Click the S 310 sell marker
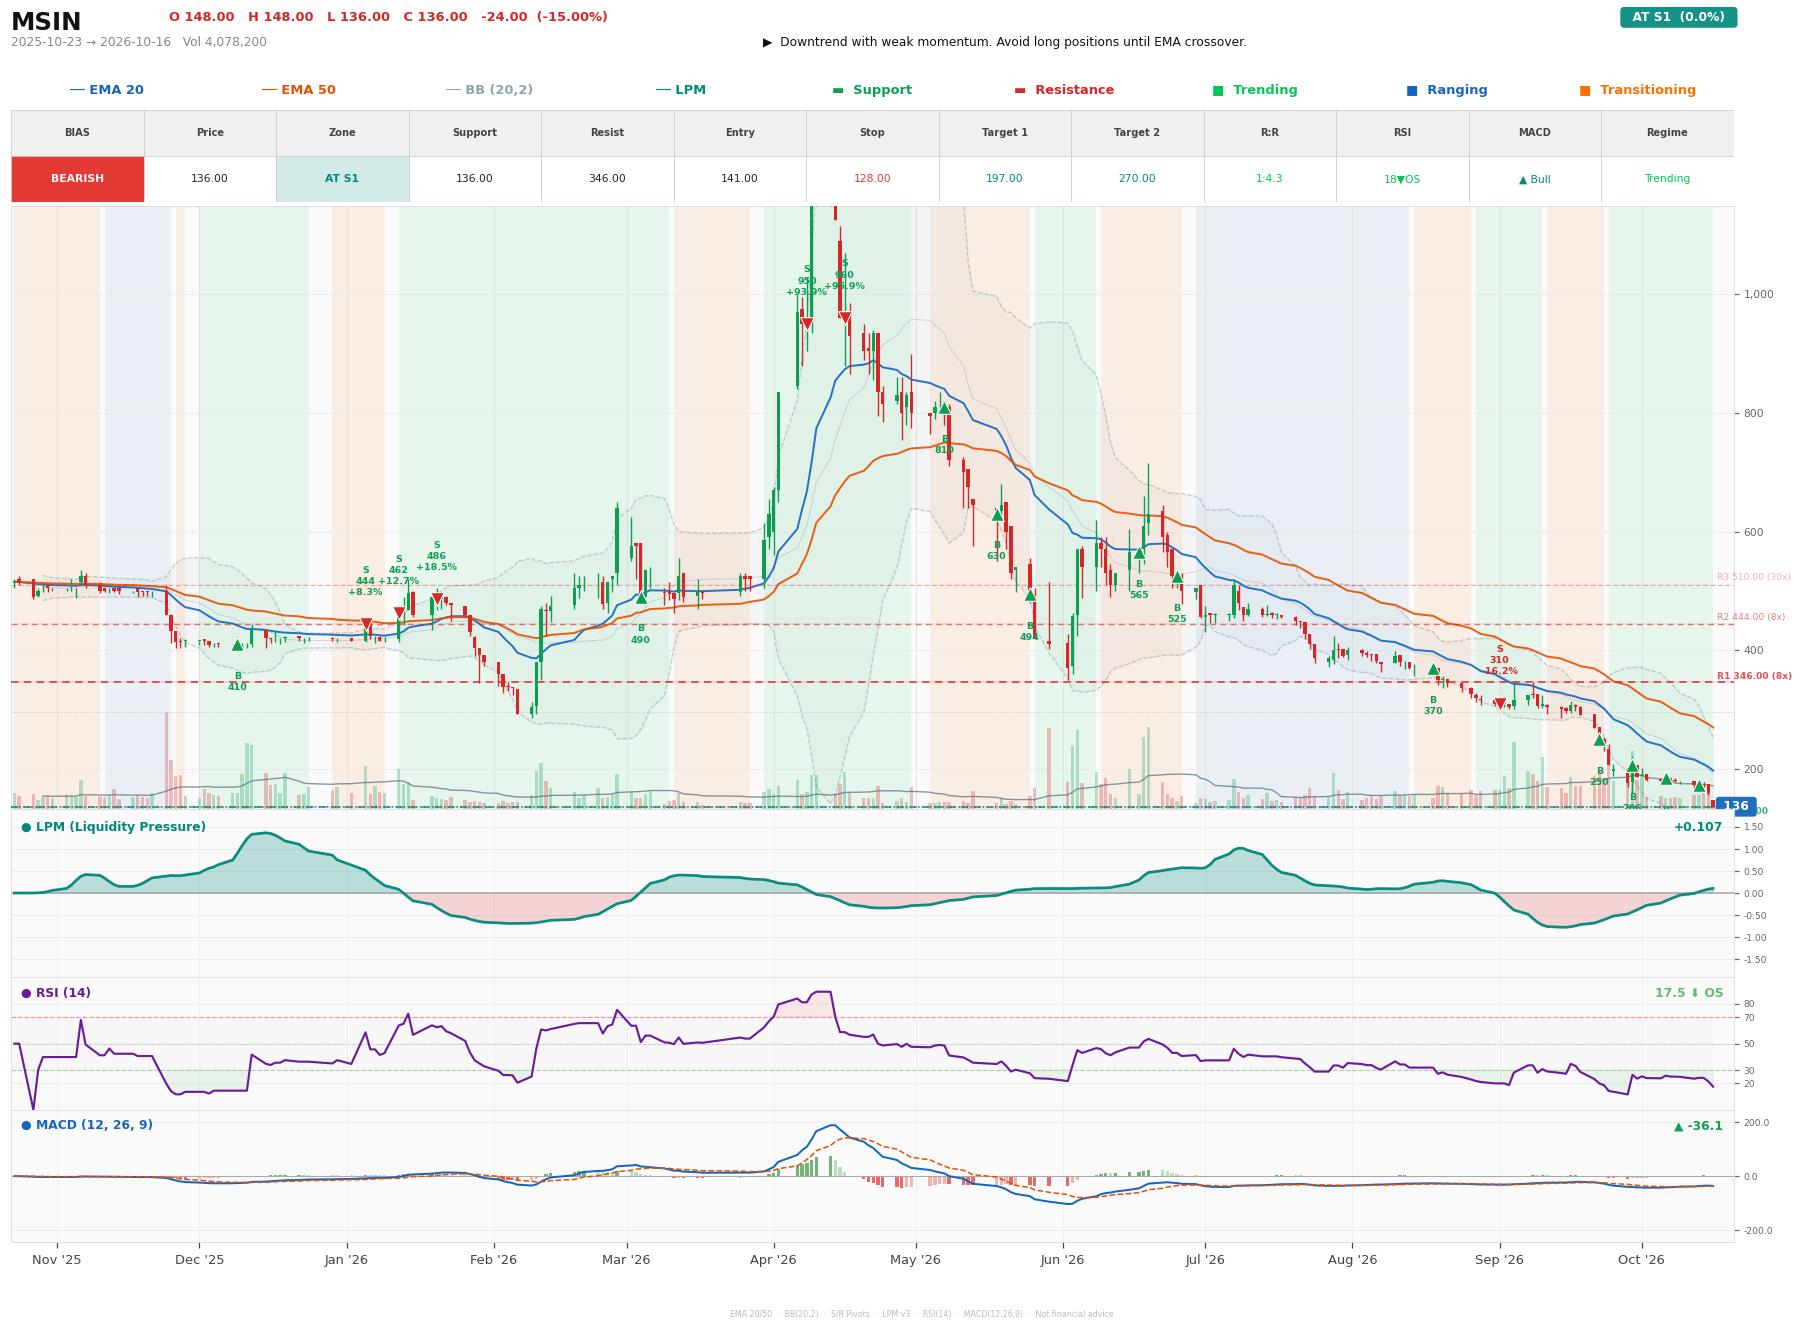1803x1330 pixels. click(x=1499, y=704)
